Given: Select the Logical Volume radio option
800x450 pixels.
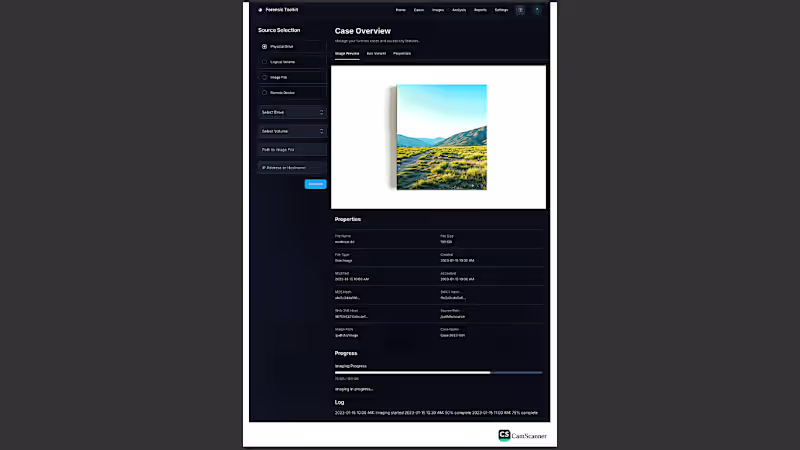Looking at the screenshot, I should (264, 62).
